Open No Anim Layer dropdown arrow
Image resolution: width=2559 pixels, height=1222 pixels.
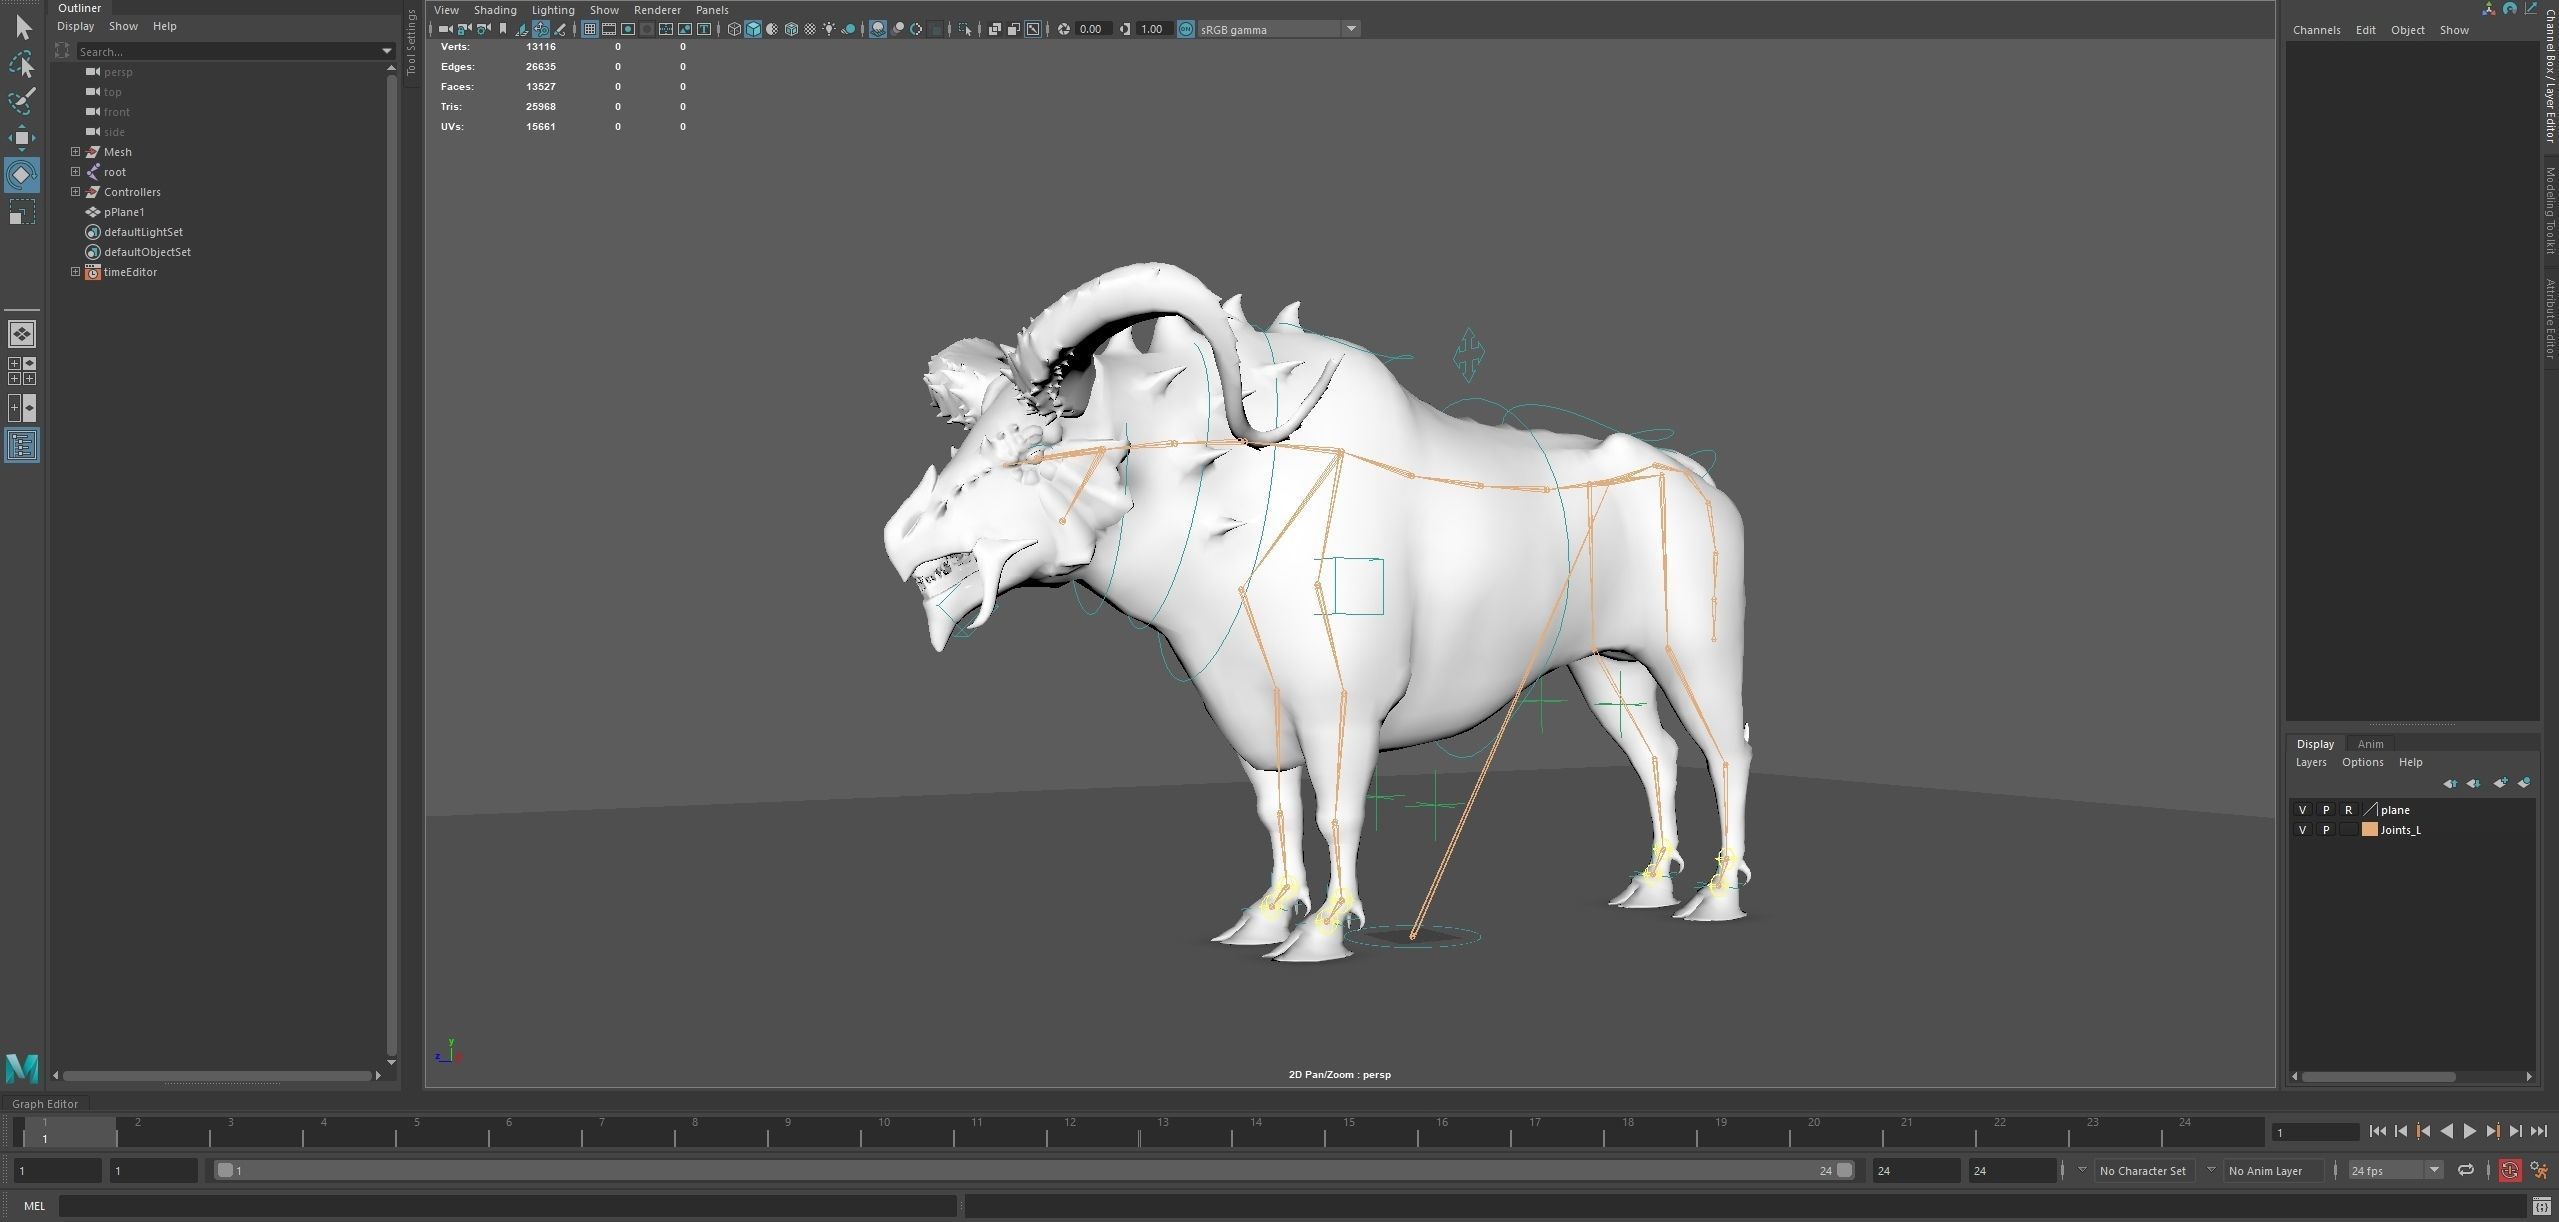pos(2211,1171)
